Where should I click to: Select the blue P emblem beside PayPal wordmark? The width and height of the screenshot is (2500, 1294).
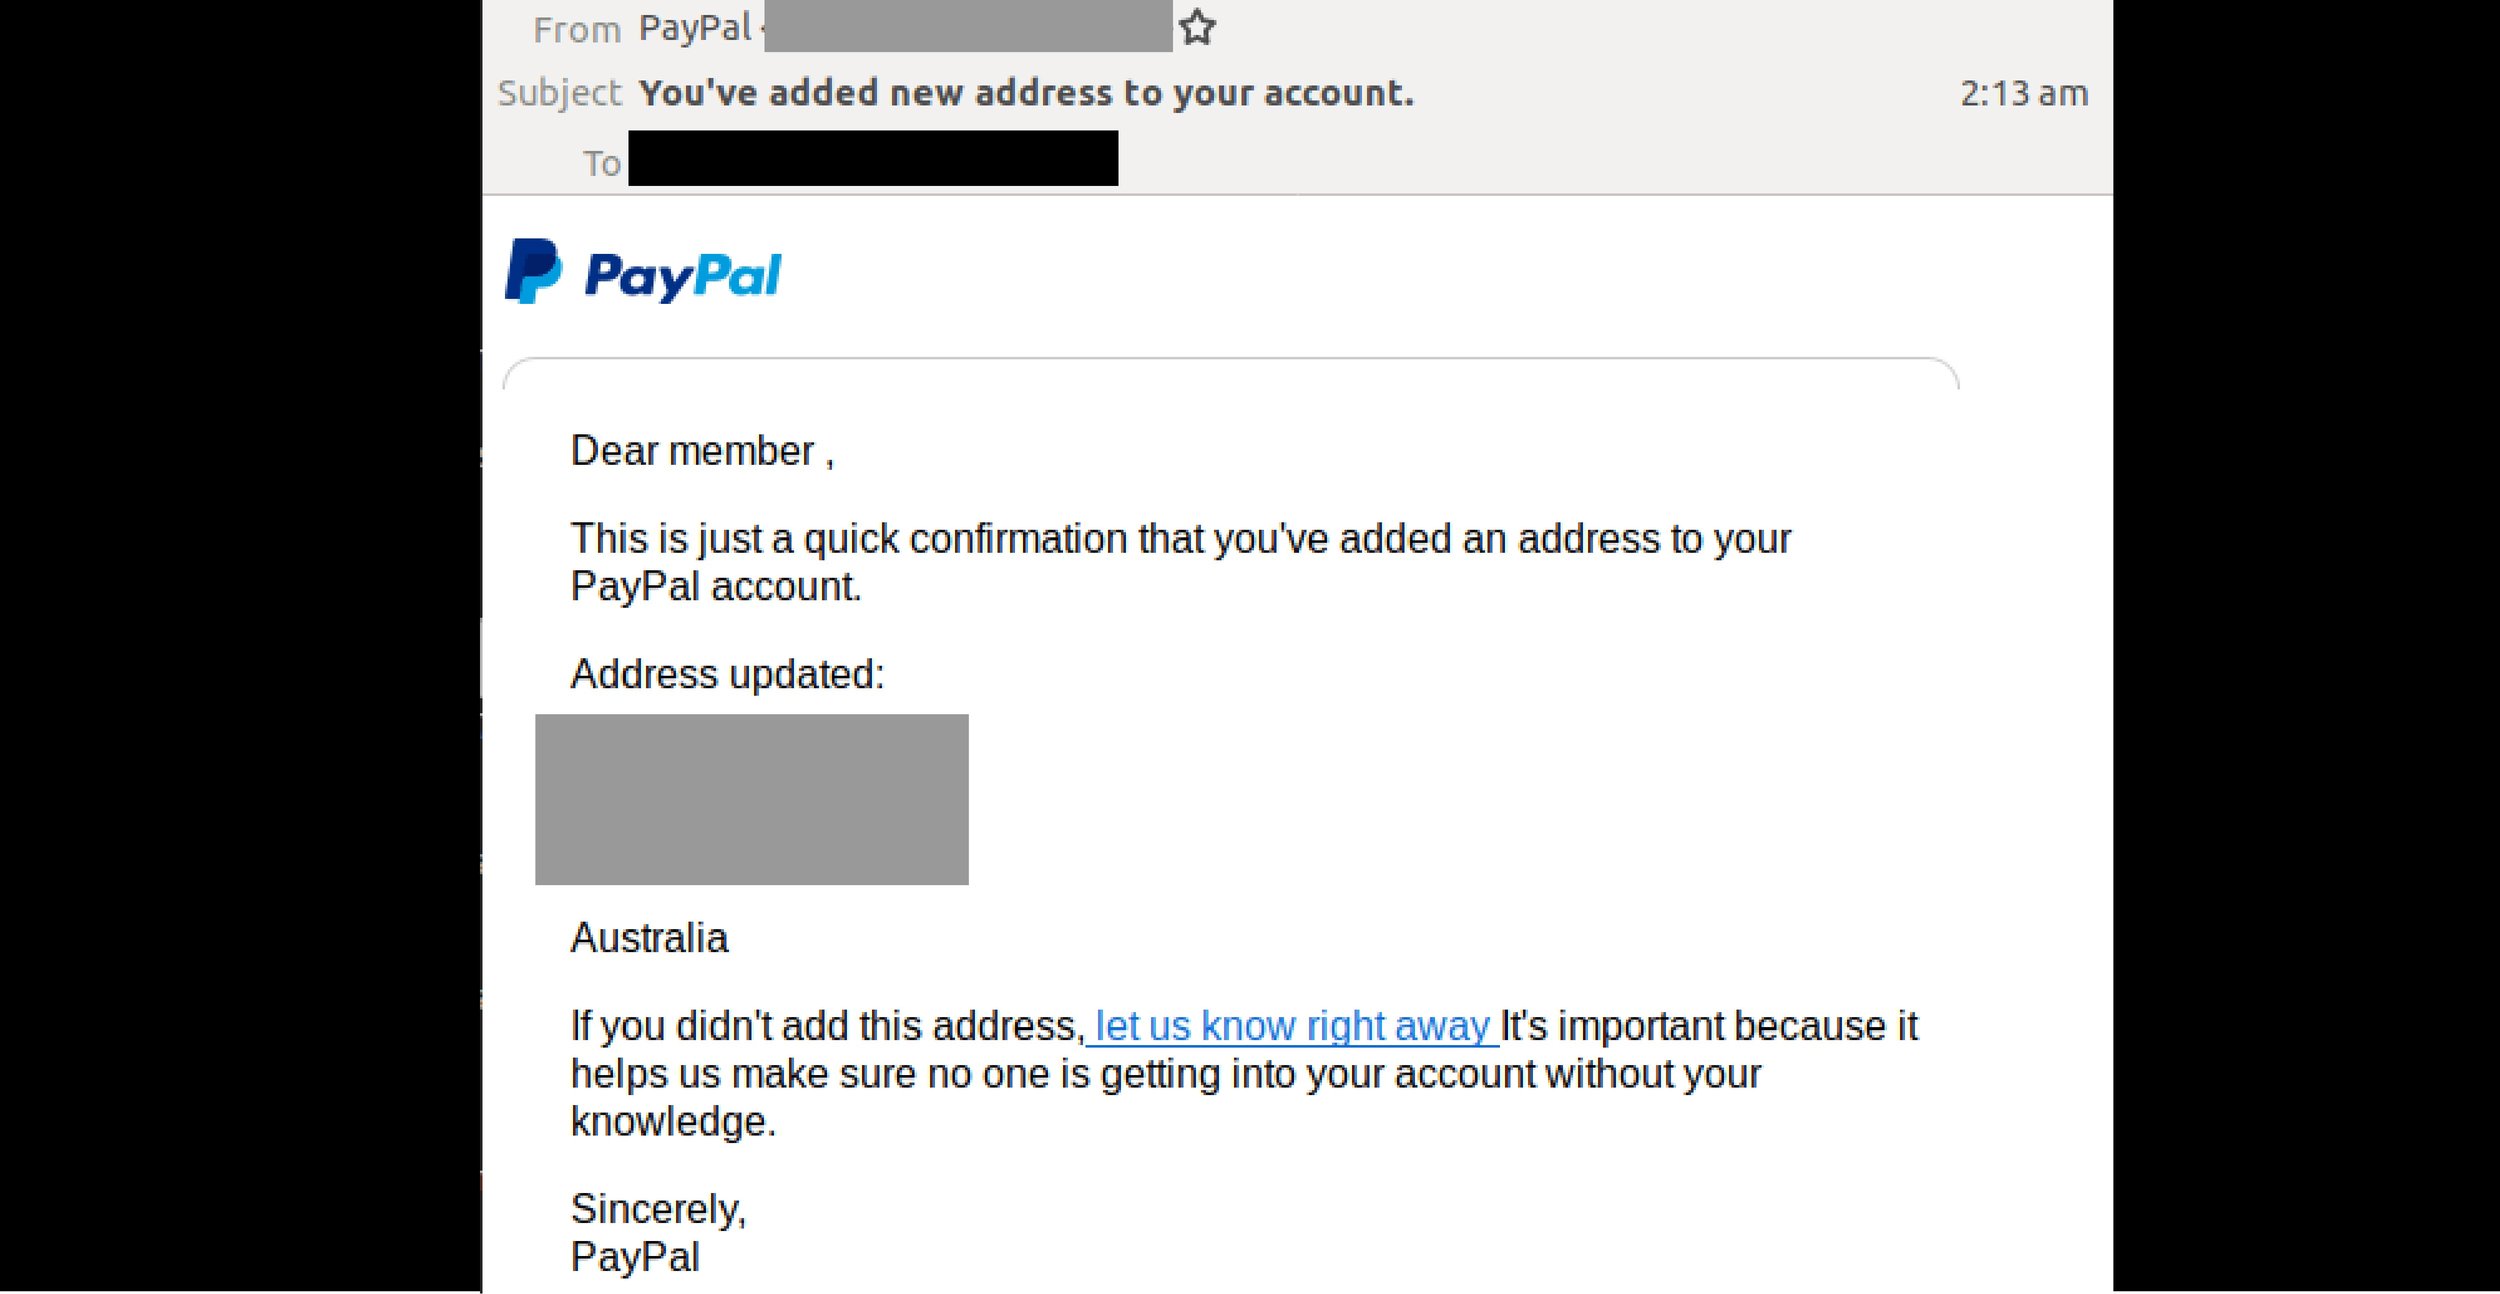532,273
